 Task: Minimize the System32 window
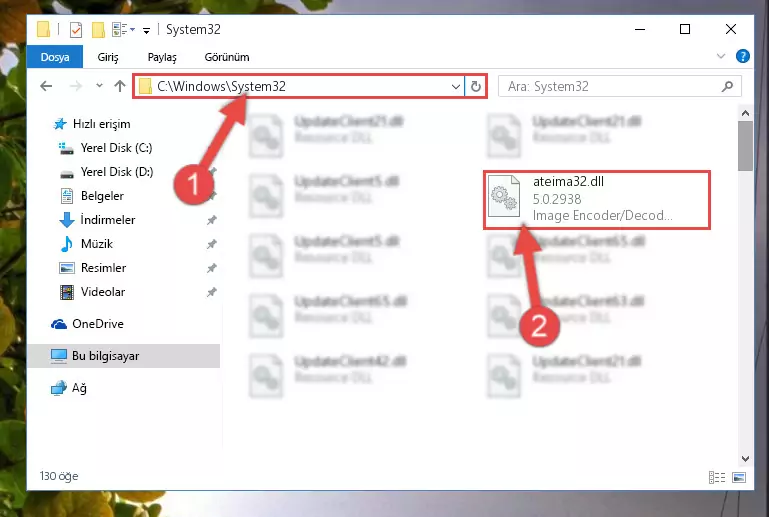pyautogui.click(x=640, y=29)
